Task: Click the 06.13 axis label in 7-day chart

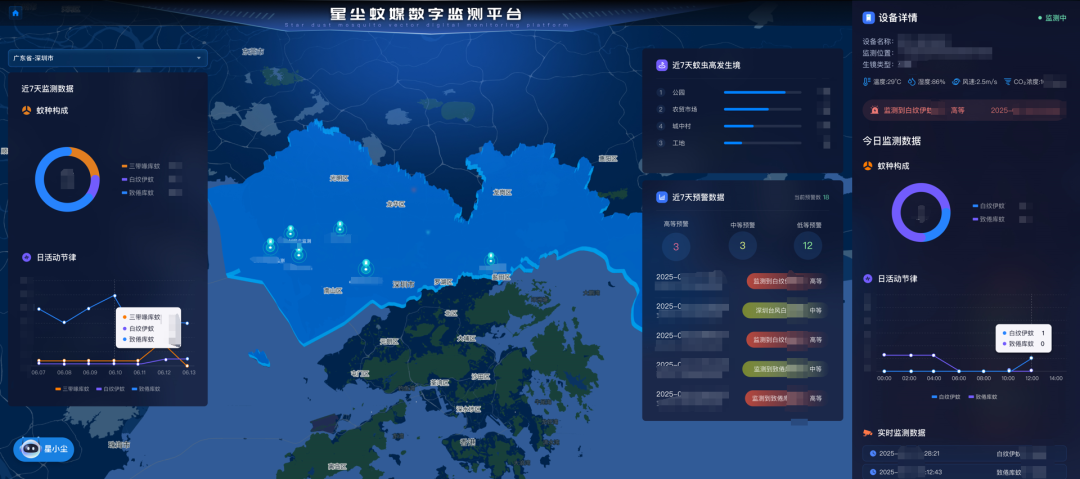Action: click(x=189, y=372)
